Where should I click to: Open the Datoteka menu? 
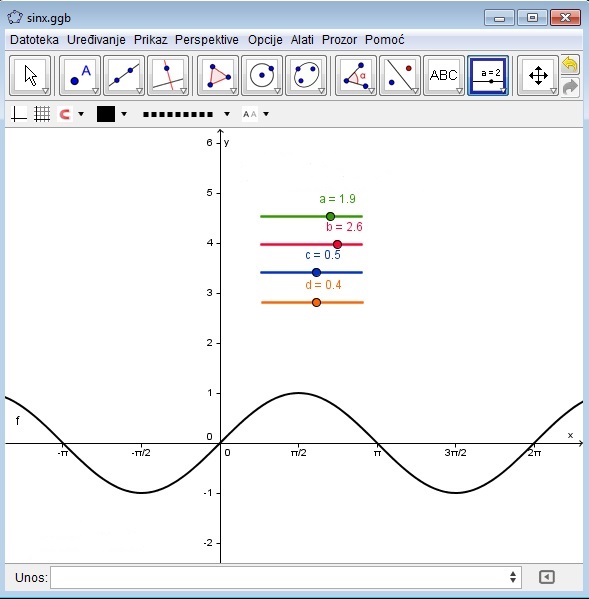click(x=34, y=40)
